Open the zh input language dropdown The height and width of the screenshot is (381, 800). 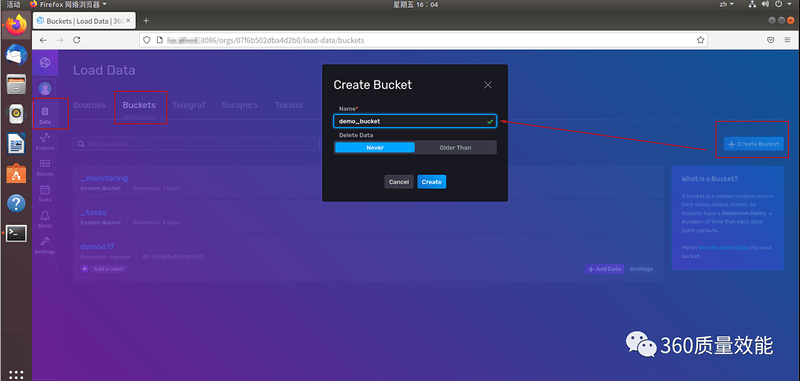point(727,4)
